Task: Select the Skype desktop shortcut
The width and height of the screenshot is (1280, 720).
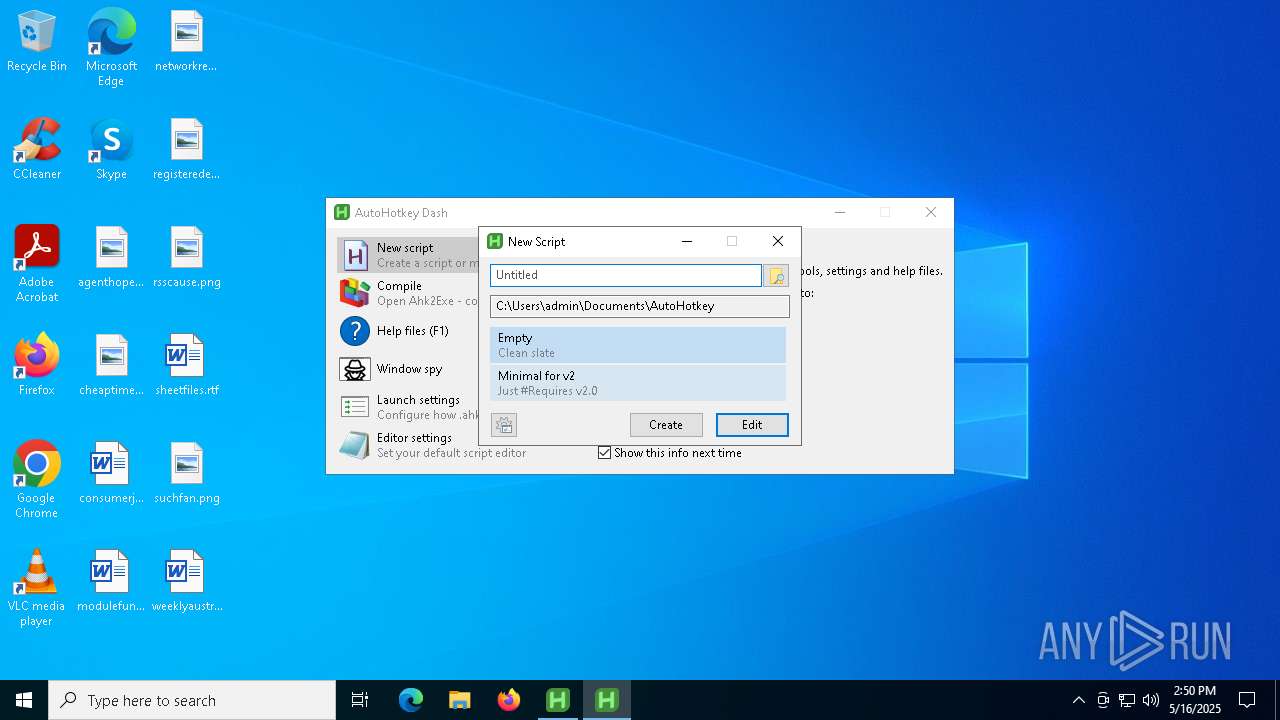Action: (111, 150)
